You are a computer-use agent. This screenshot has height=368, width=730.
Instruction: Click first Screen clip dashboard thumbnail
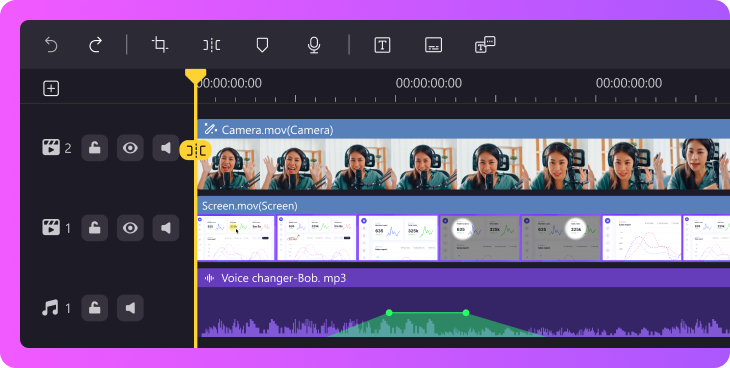click(x=236, y=238)
